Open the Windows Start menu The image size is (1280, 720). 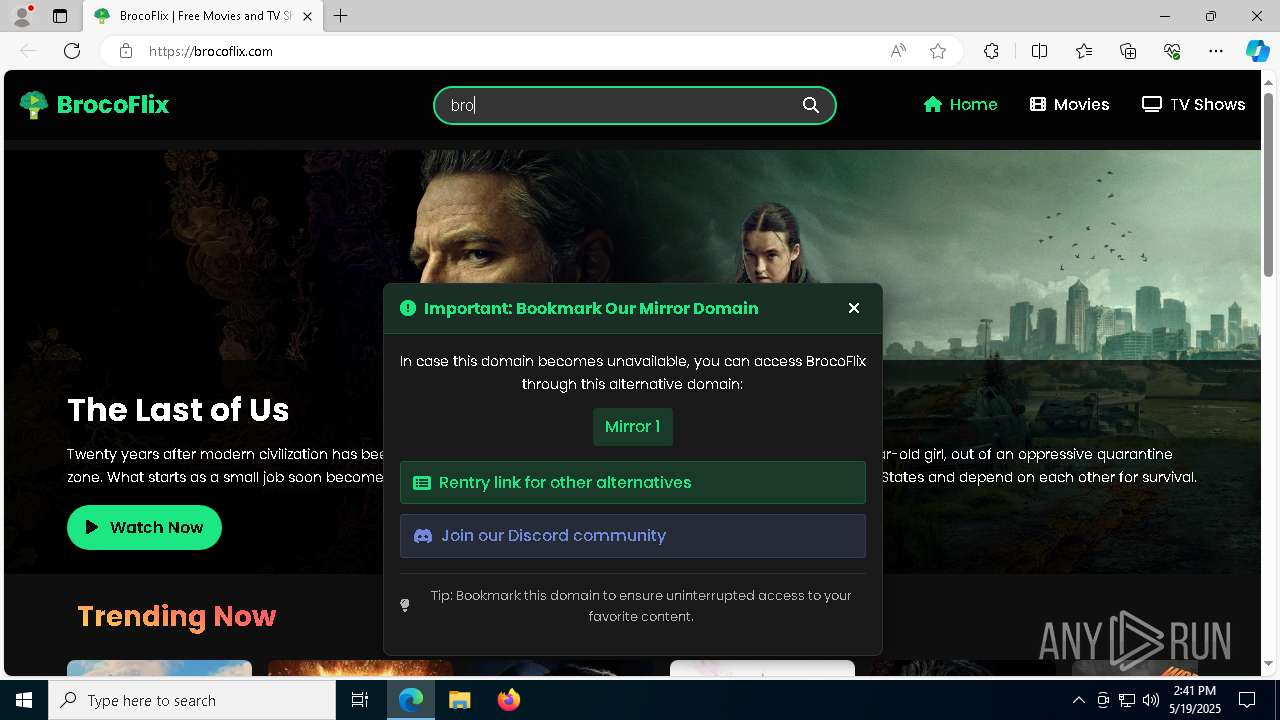pos(24,700)
